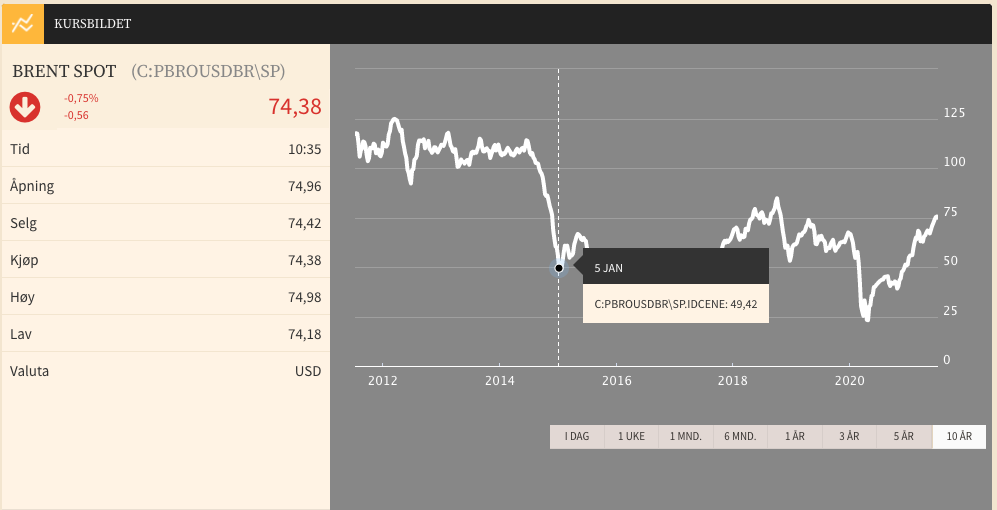
Task: Click the 2016 label on time axis
Action: tap(617, 381)
